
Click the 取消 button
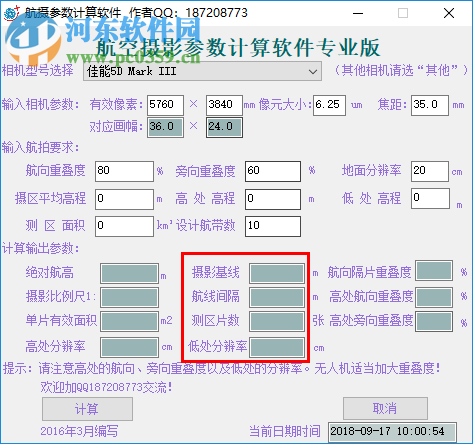coord(385,408)
